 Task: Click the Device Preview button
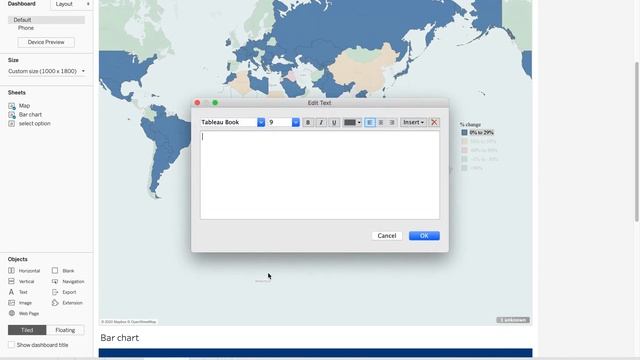(46, 42)
